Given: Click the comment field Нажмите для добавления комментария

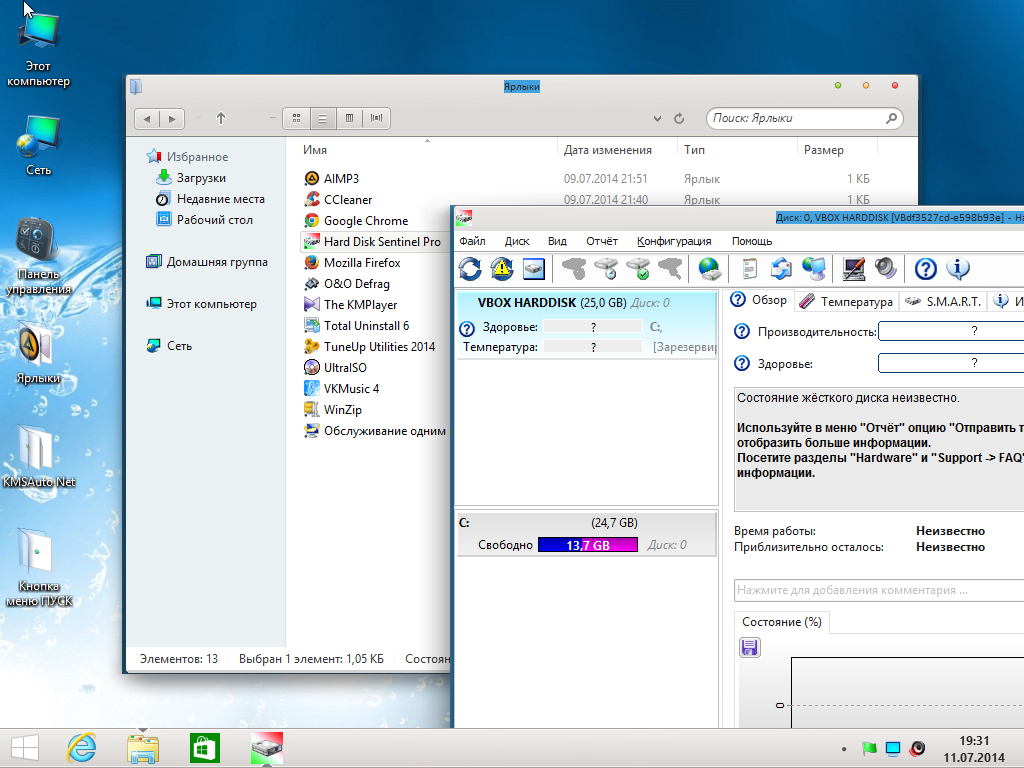Looking at the screenshot, I should (879, 590).
